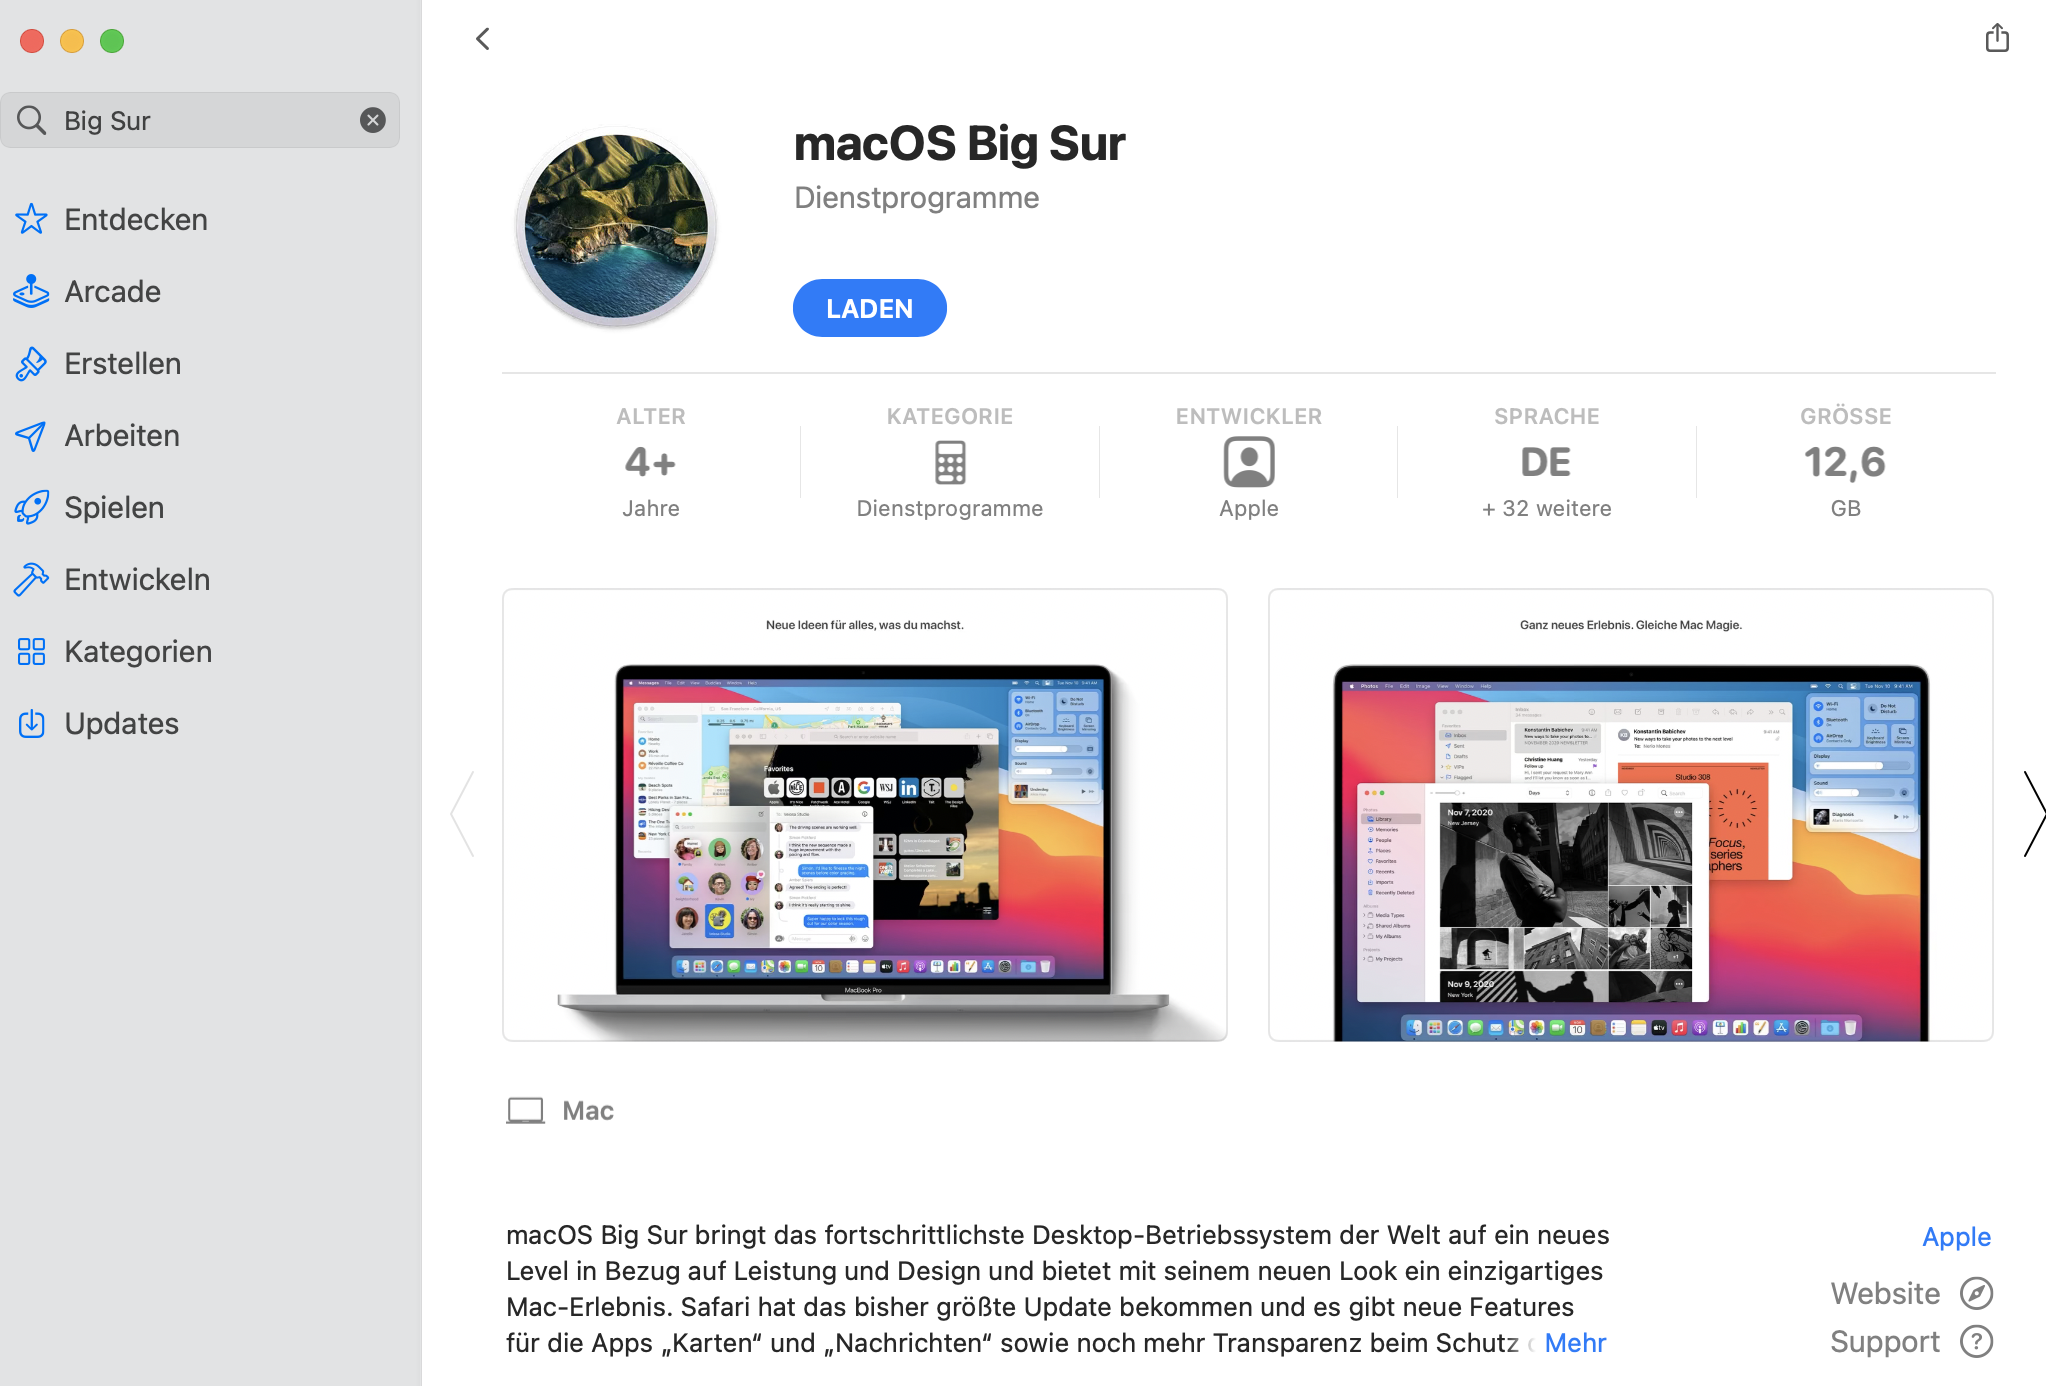Open the Apple developer link
This screenshot has height=1386, width=2046.
pyautogui.click(x=1956, y=1237)
